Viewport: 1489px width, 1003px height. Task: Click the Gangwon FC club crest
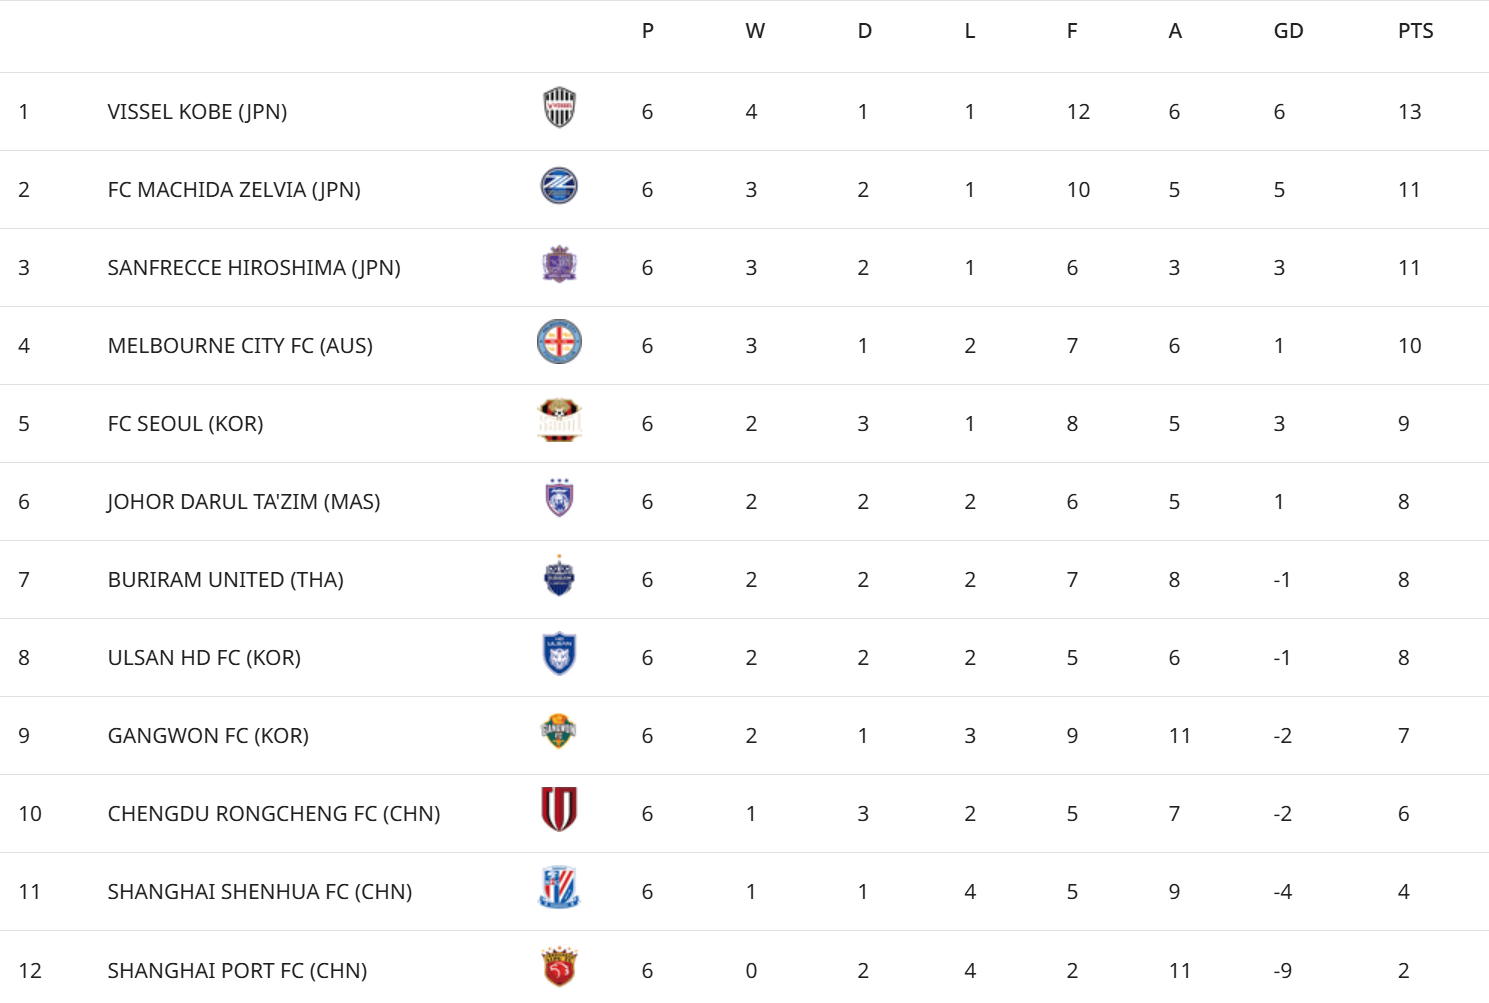click(559, 732)
